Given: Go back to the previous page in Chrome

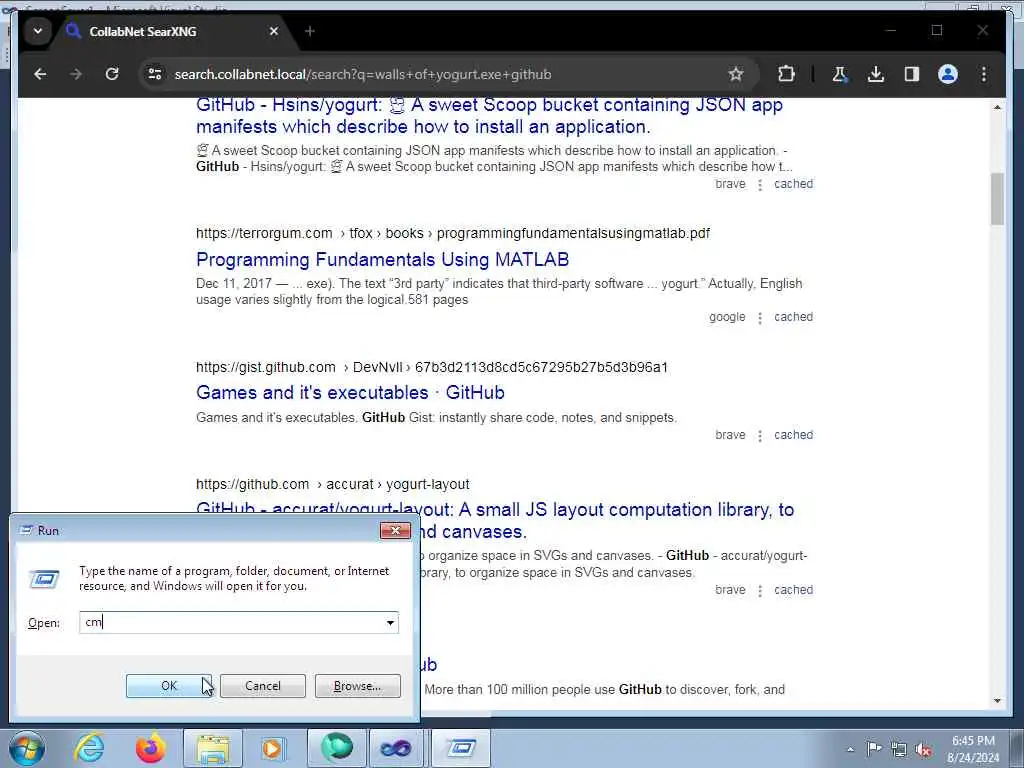Looking at the screenshot, I should (40, 74).
